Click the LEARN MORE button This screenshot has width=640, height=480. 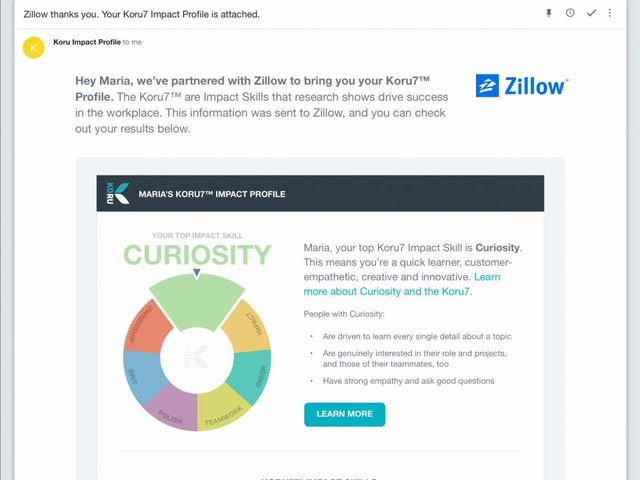tap(344, 414)
